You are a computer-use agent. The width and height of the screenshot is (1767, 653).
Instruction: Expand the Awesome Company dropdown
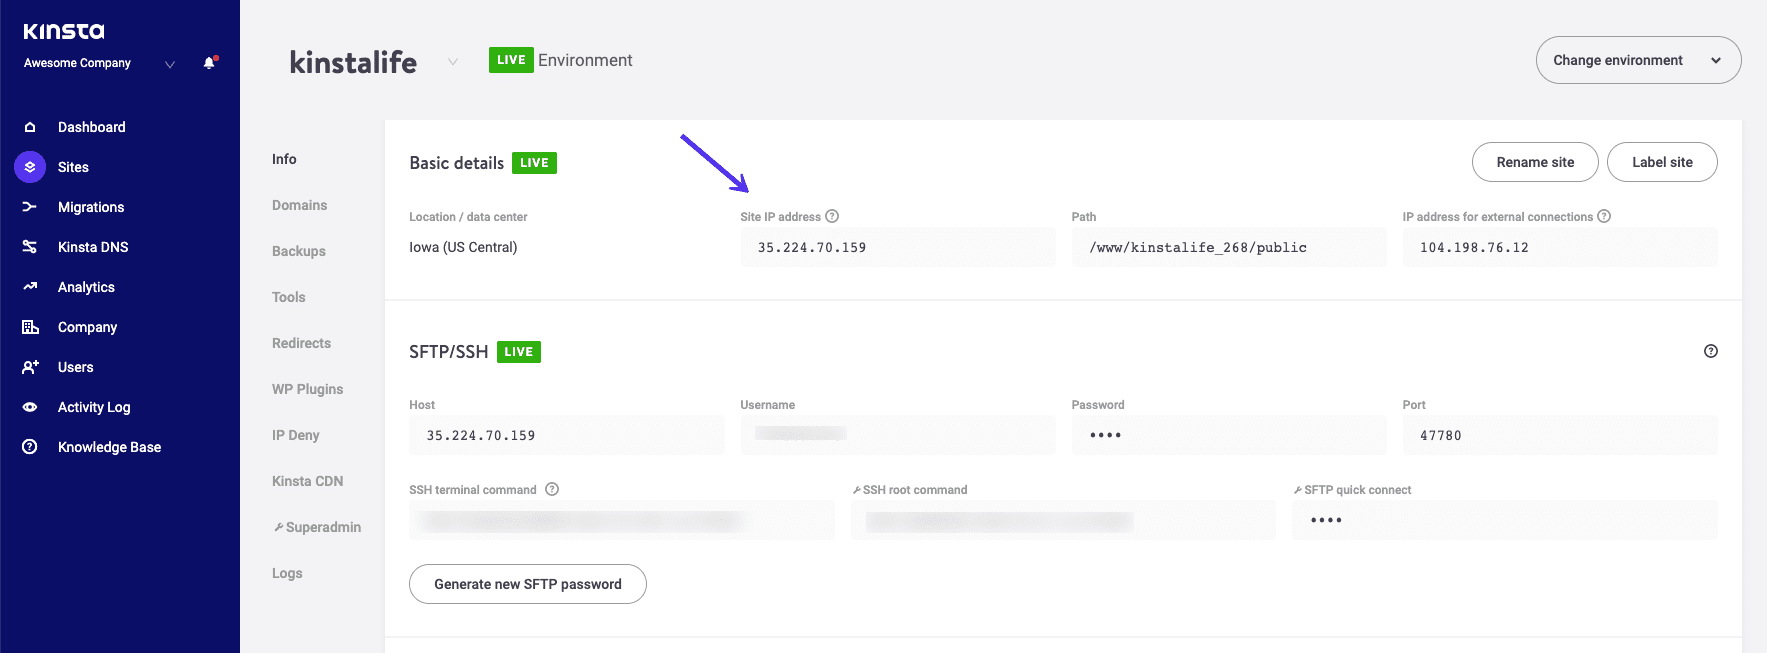coord(170,64)
